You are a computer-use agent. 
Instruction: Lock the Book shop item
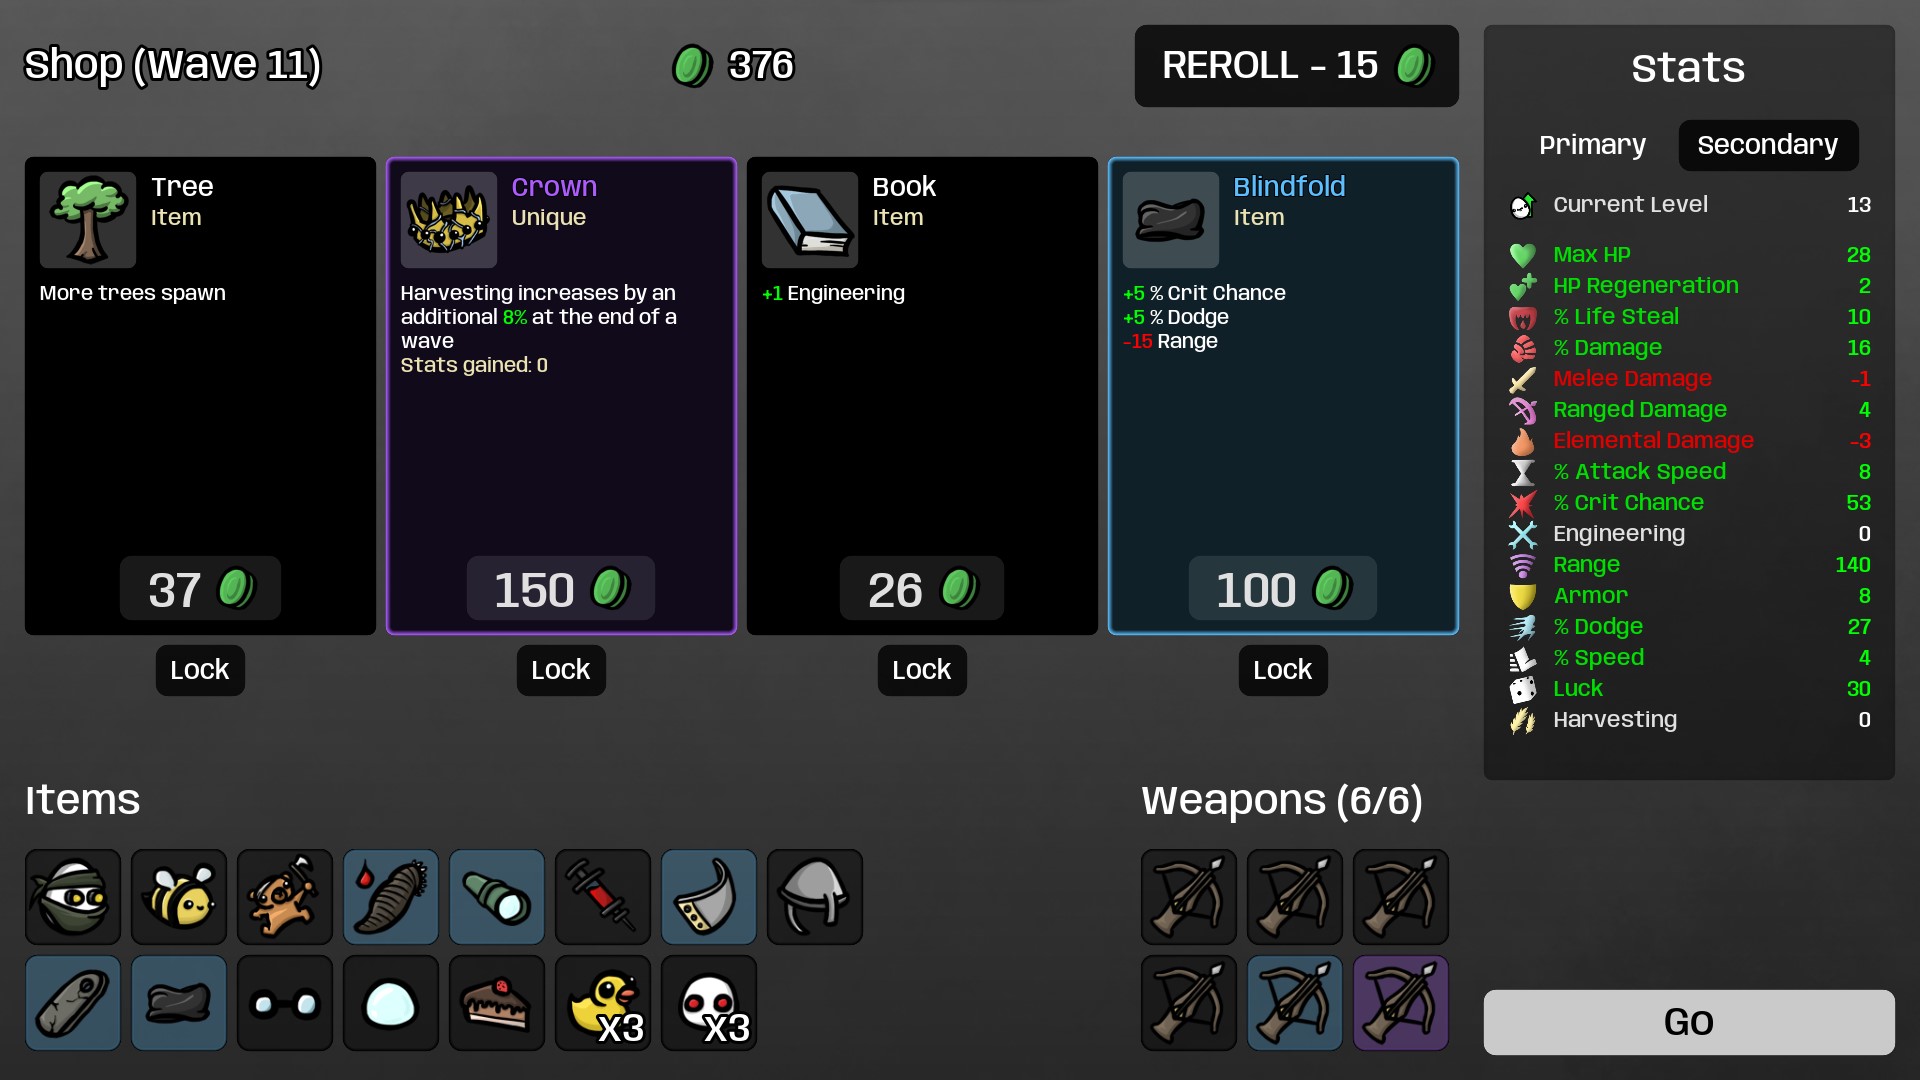[x=922, y=670]
